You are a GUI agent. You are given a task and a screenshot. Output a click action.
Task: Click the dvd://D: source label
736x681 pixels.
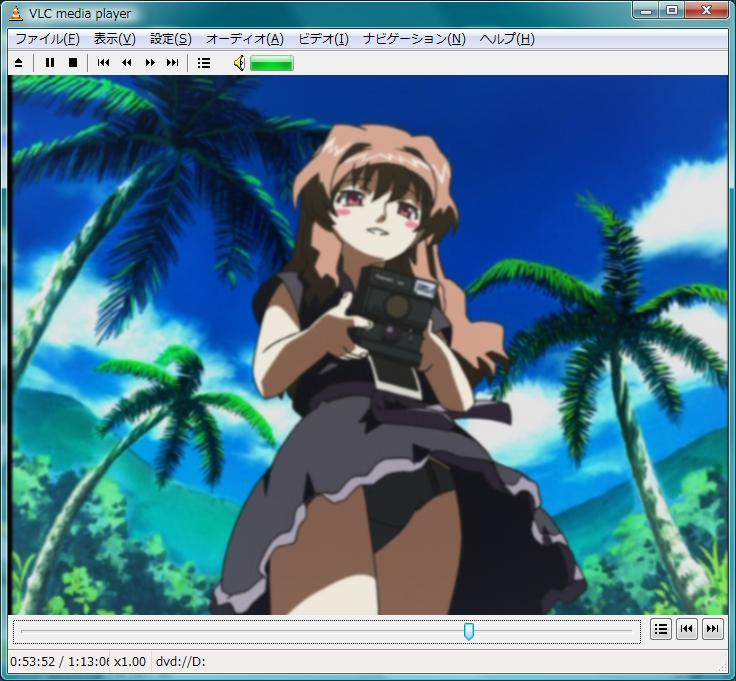181,662
